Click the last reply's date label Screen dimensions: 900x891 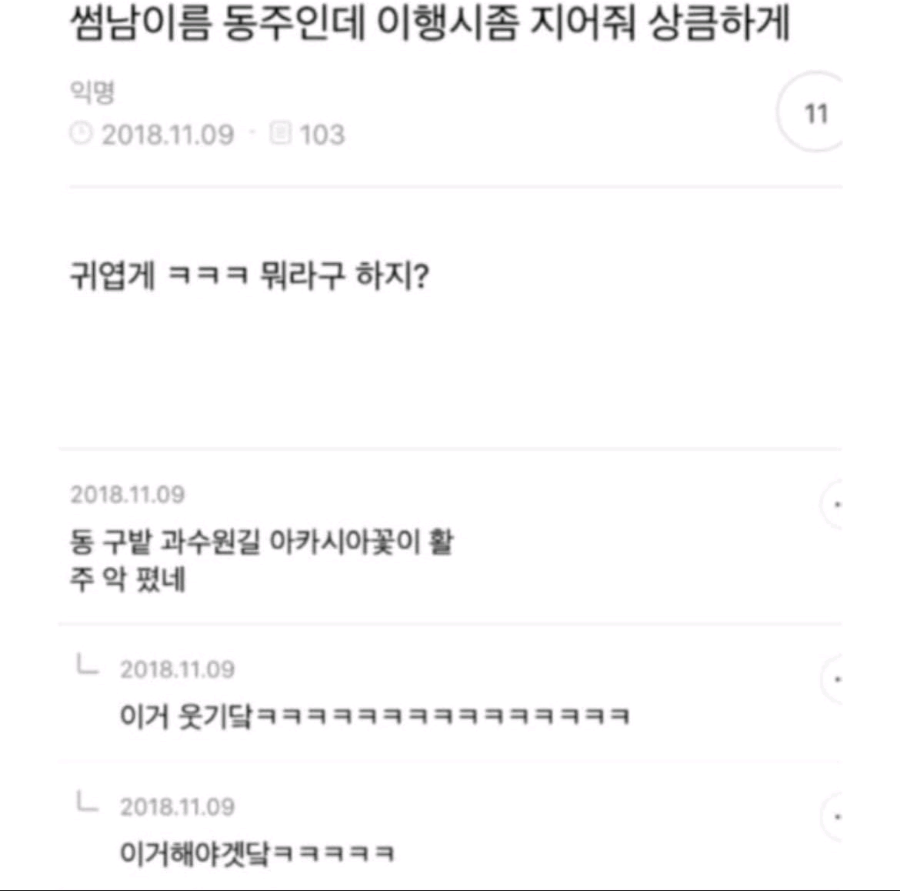click(x=178, y=806)
